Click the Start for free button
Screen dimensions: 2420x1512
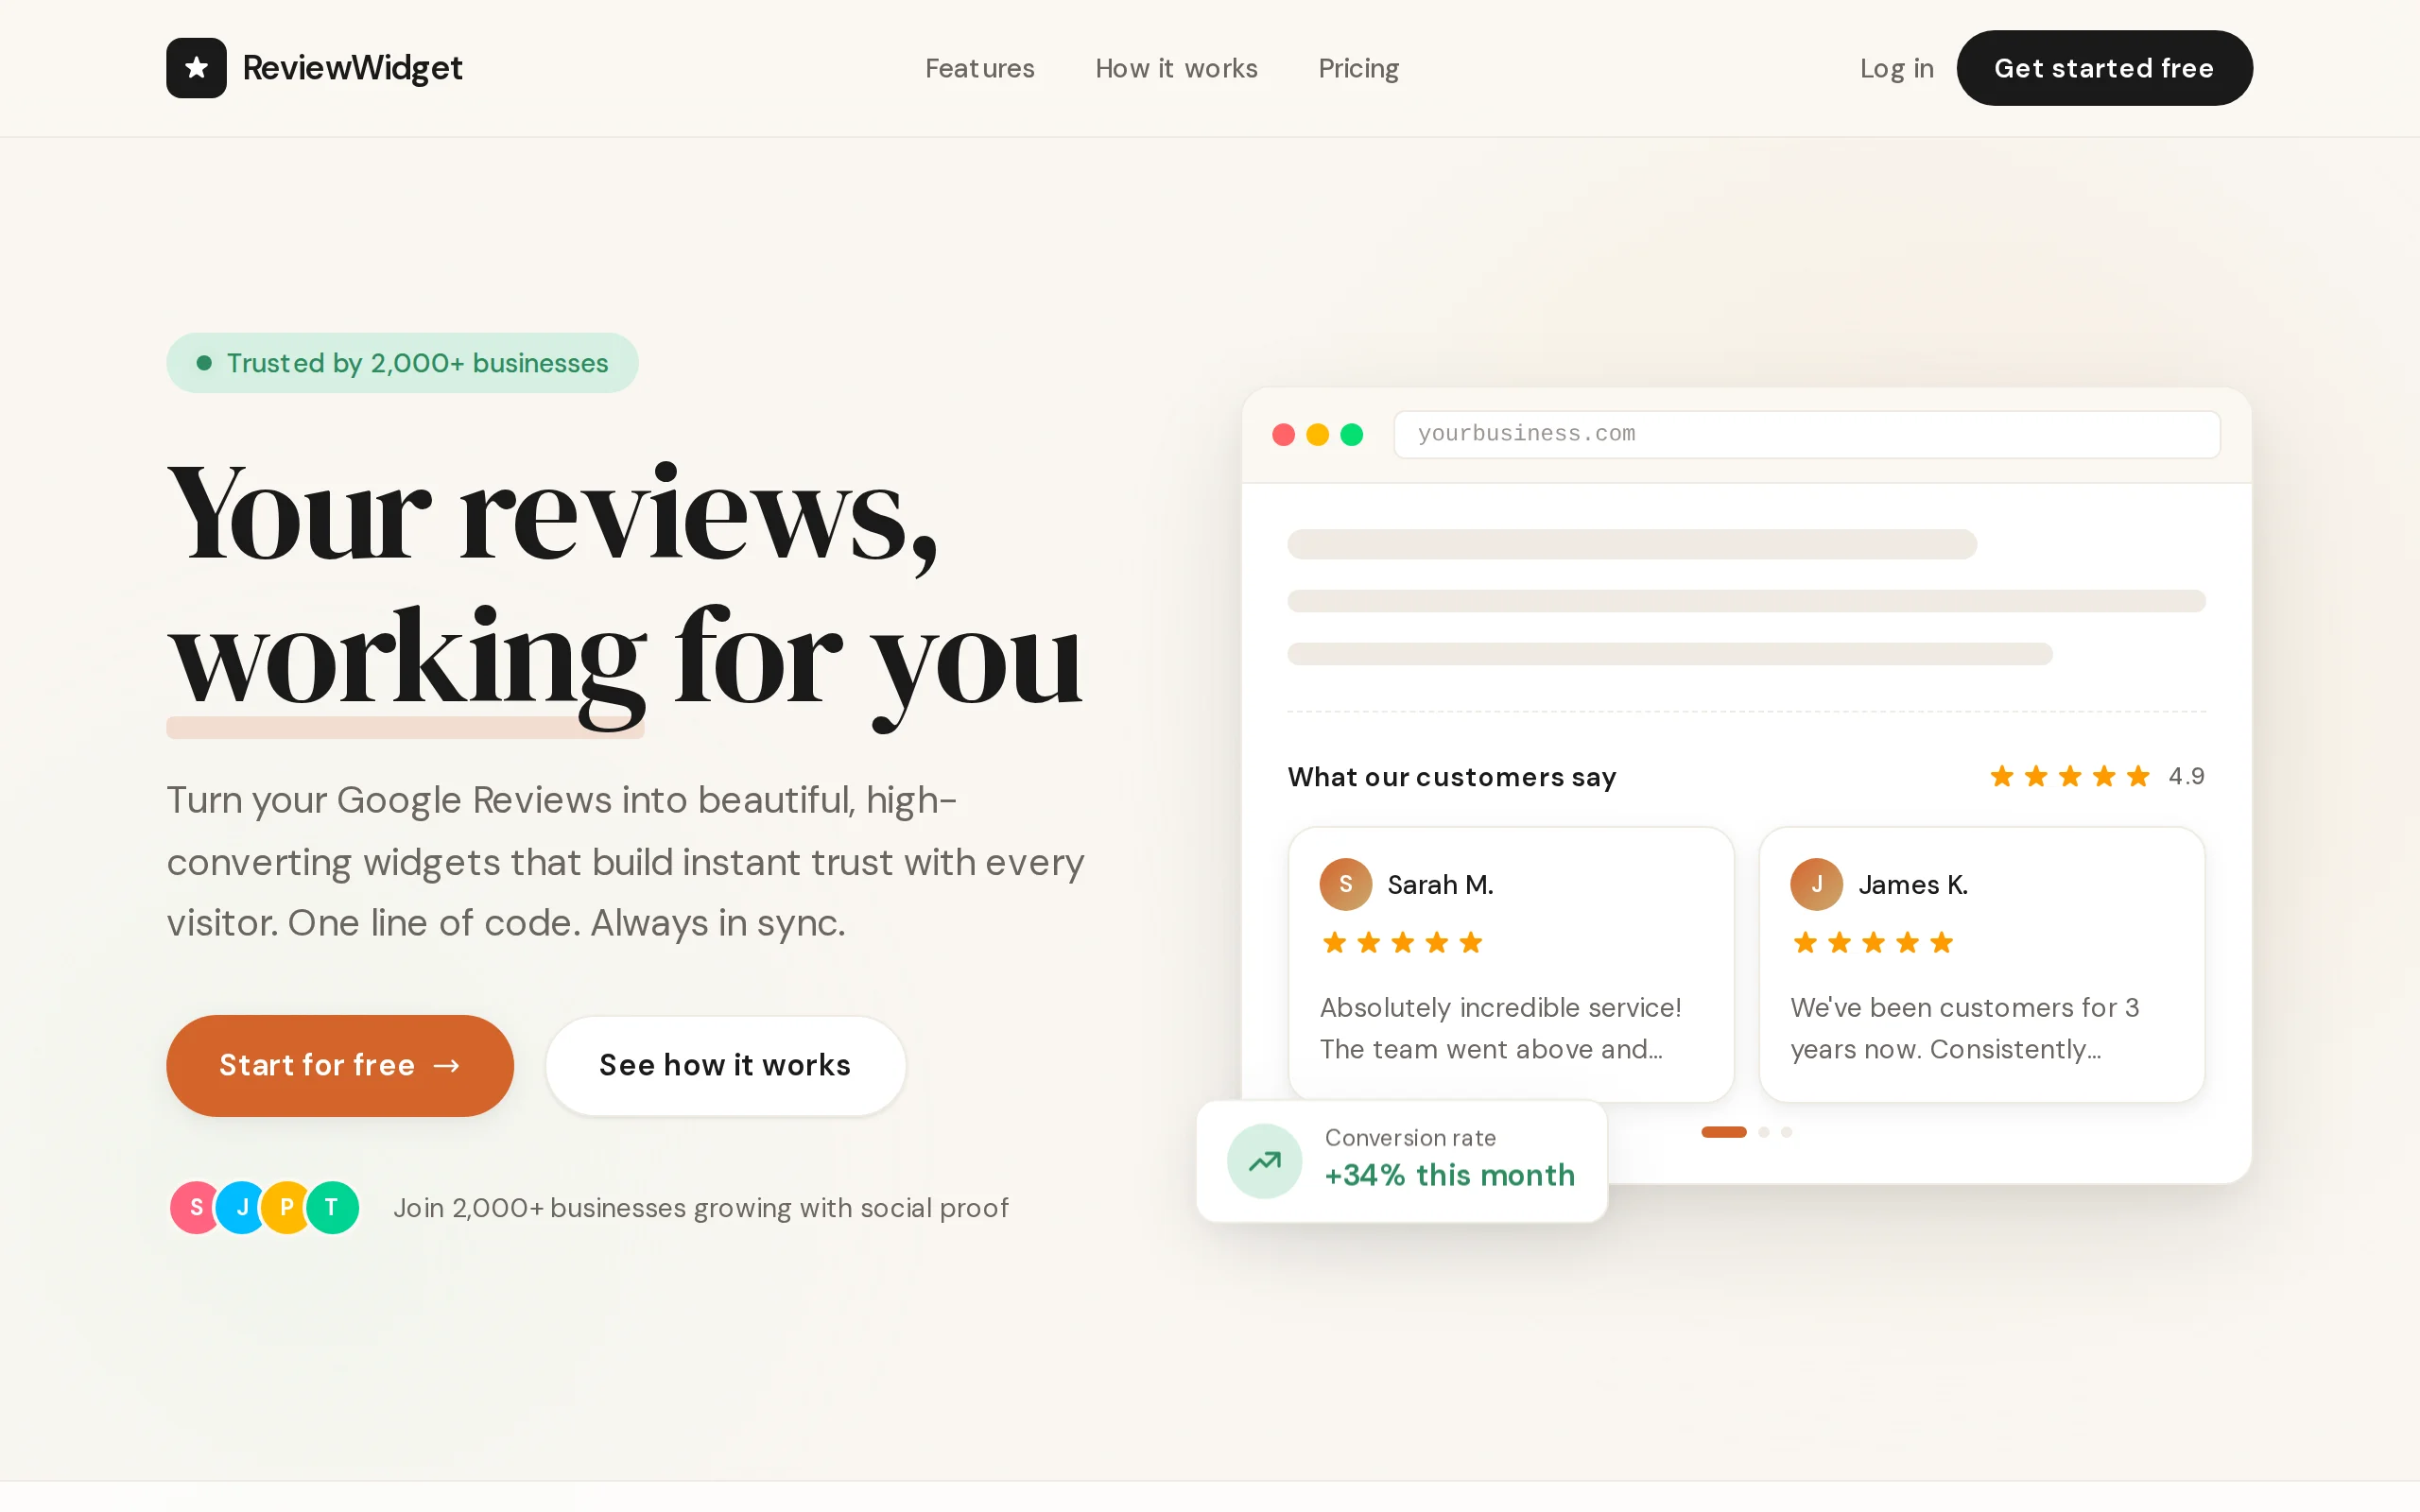click(x=340, y=1065)
